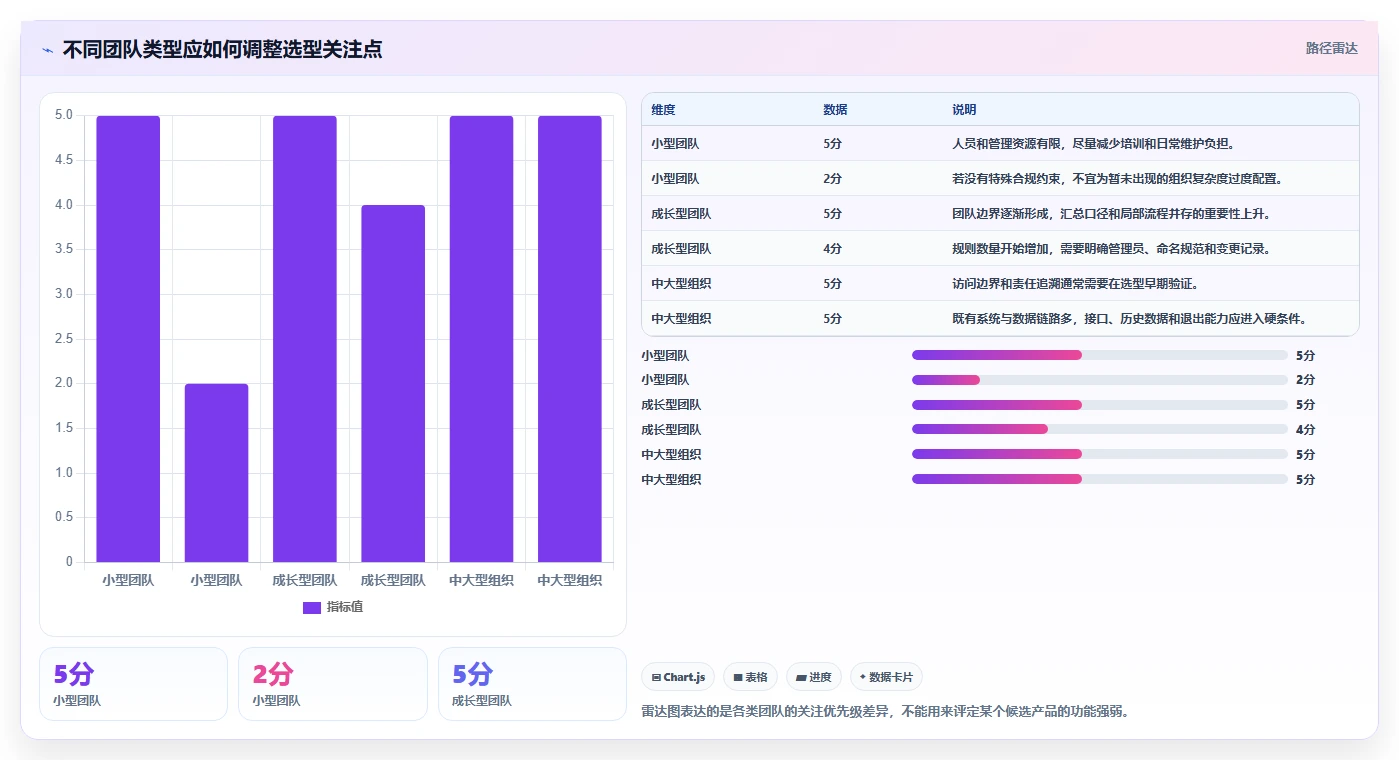This screenshot has height=760, width=1399.
Task: Click the 0.5 label on the chart y-axis
Action: pyautogui.click(x=63, y=517)
